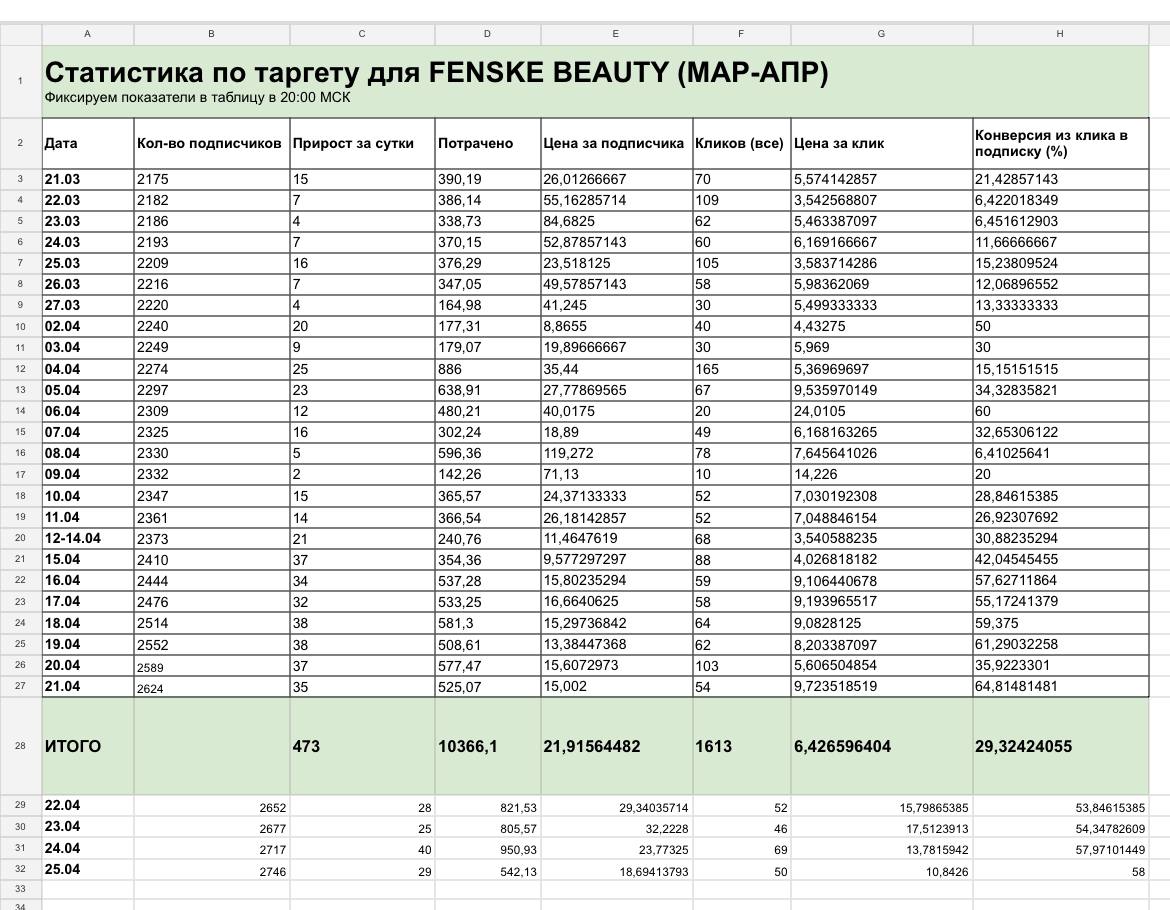1170x910 pixels.
Task: Click the 'Прирост за сутки' header cell
Action: coord(363,143)
